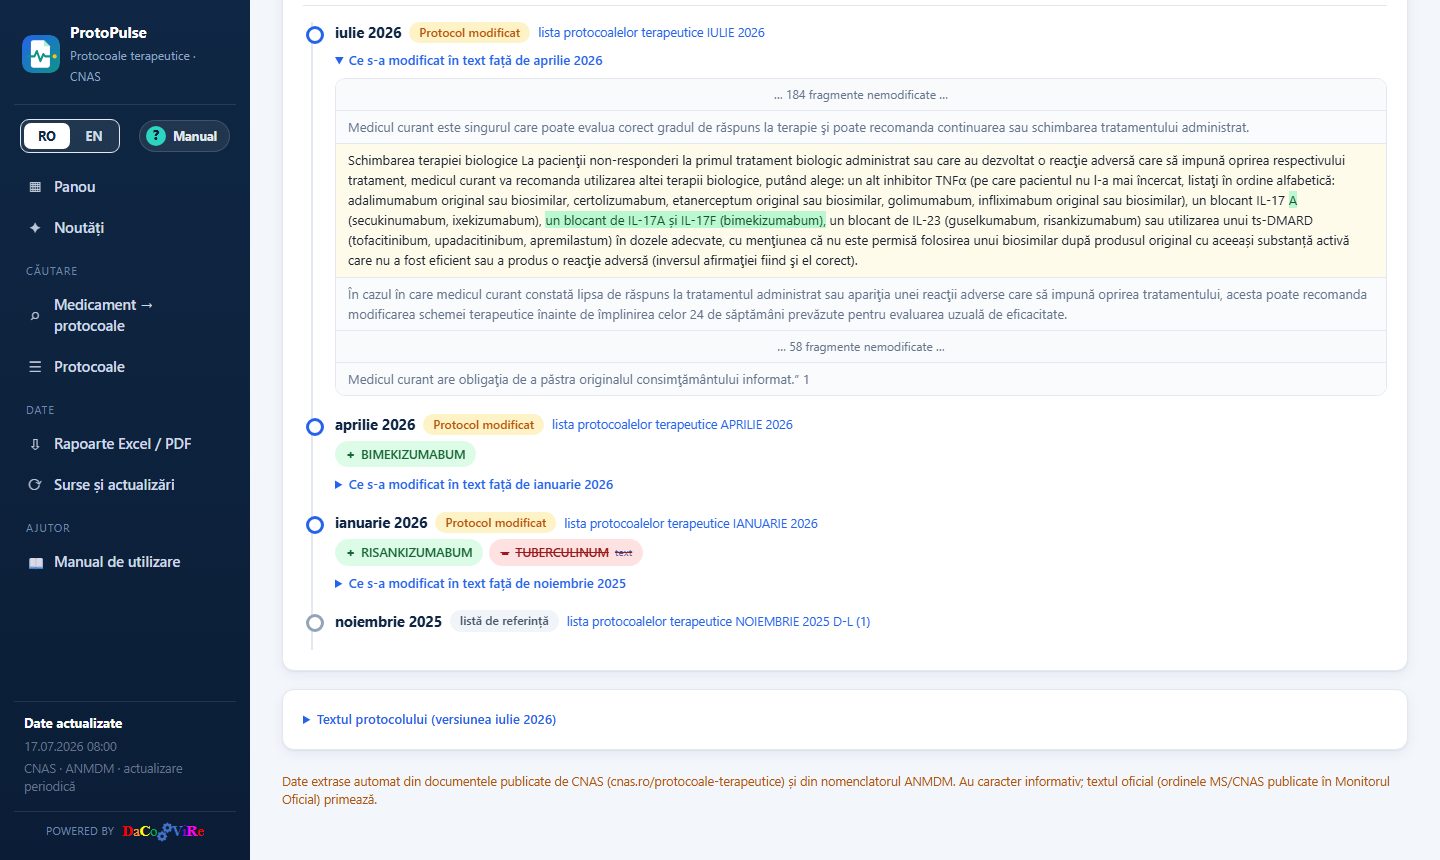Click the Panou grid icon
The height and width of the screenshot is (860, 1440).
tap(35, 187)
